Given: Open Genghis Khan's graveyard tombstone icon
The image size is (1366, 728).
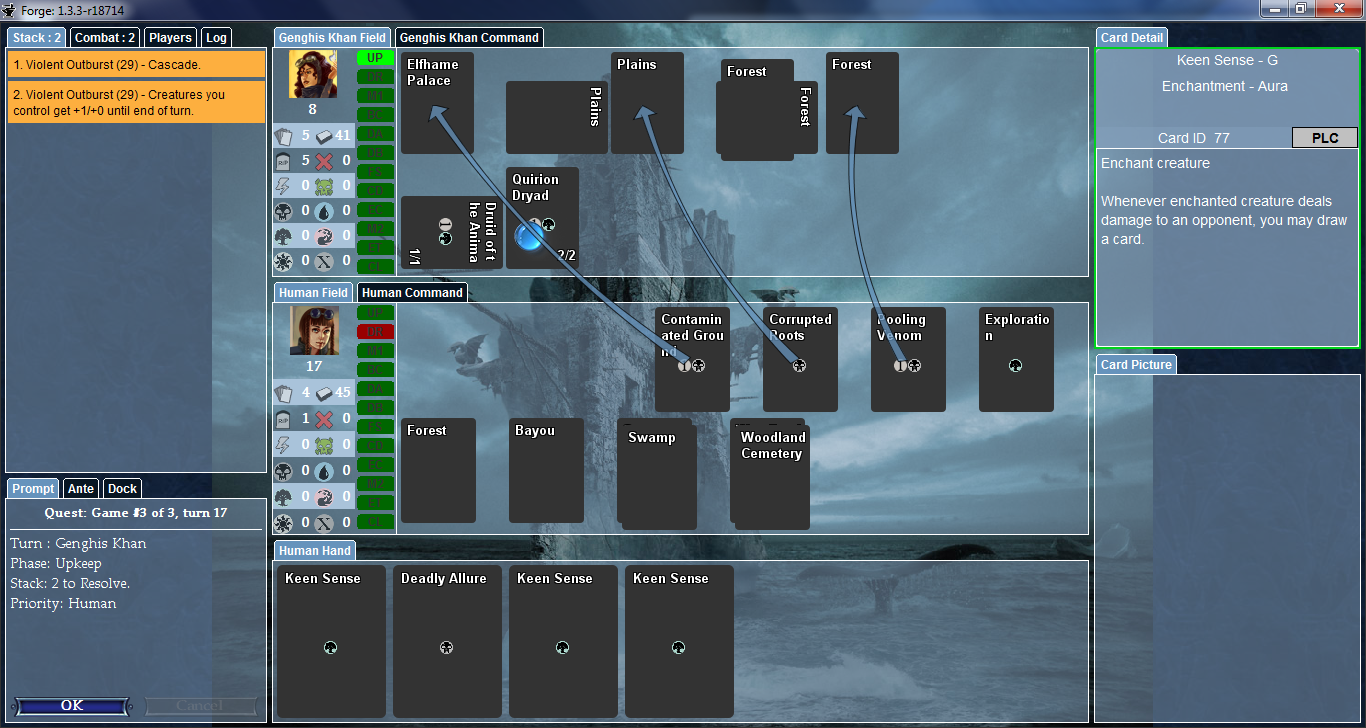Looking at the screenshot, I should [283, 160].
